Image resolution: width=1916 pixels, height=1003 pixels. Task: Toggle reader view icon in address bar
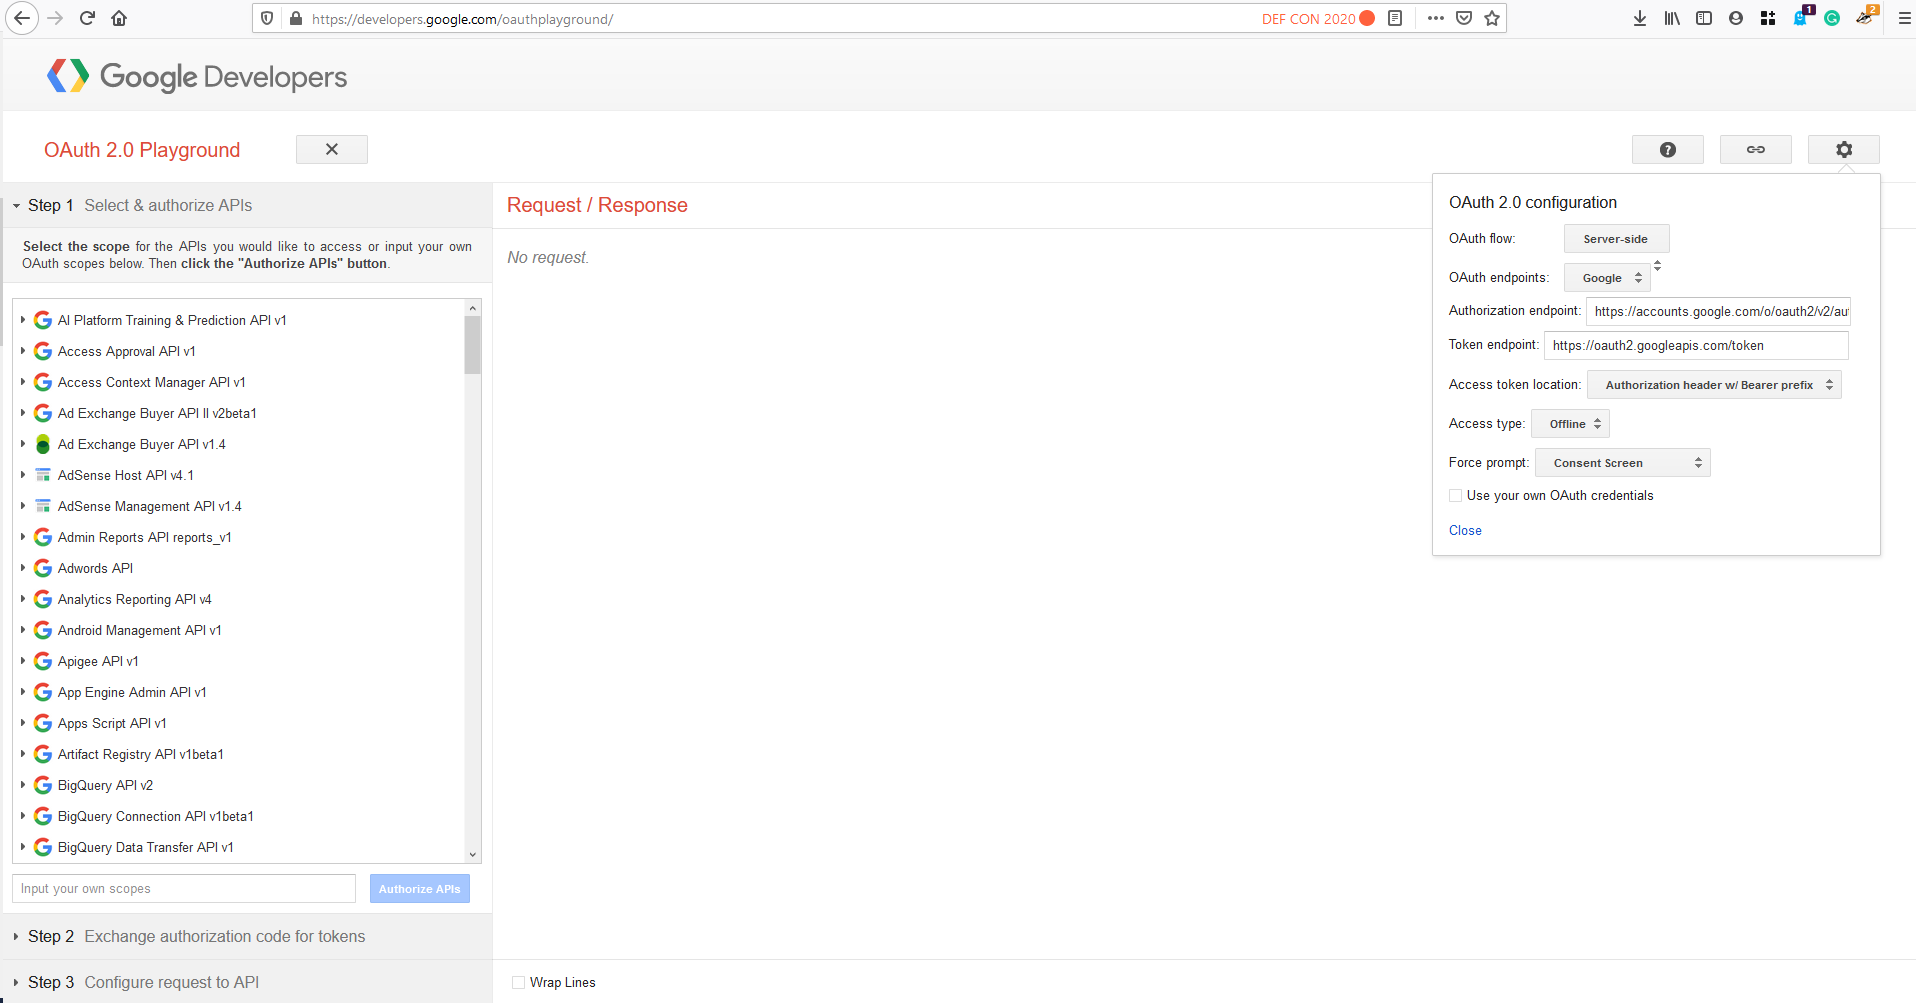pyautogui.click(x=1395, y=18)
